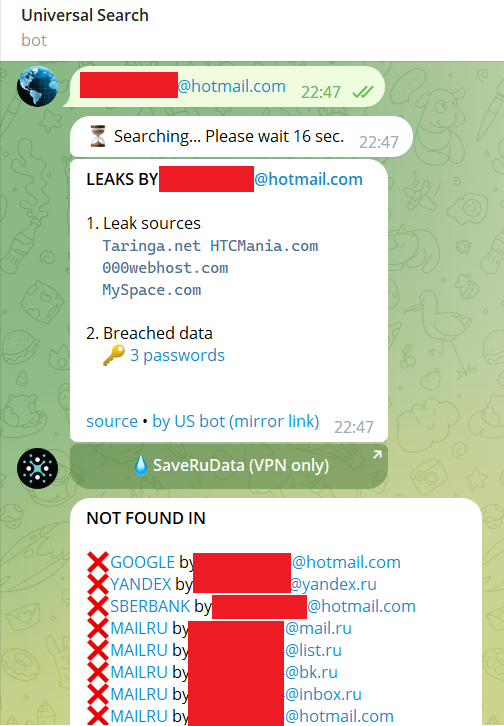Click the GOOGLE link in Not Found list
504x726 pixels.
(x=143, y=562)
